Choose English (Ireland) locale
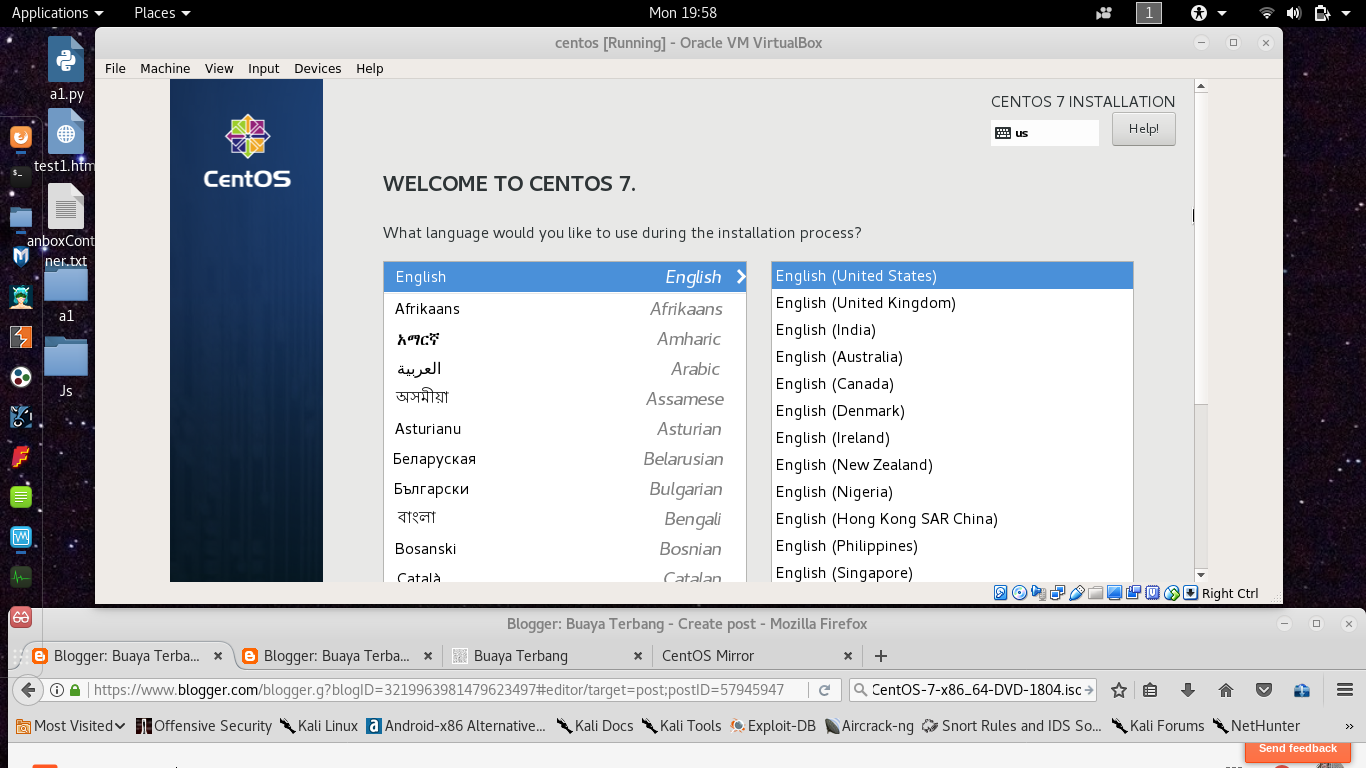The width and height of the screenshot is (1366, 768). [x=952, y=438]
